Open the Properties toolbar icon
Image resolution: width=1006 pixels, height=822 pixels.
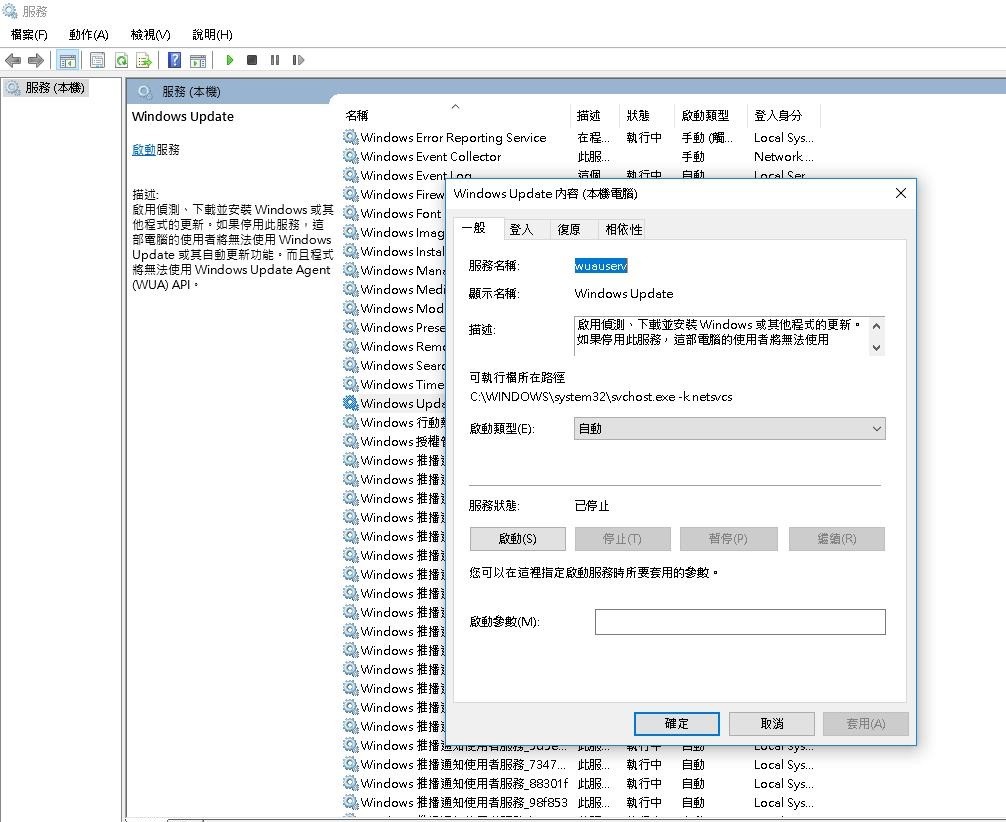tap(98, 60)
